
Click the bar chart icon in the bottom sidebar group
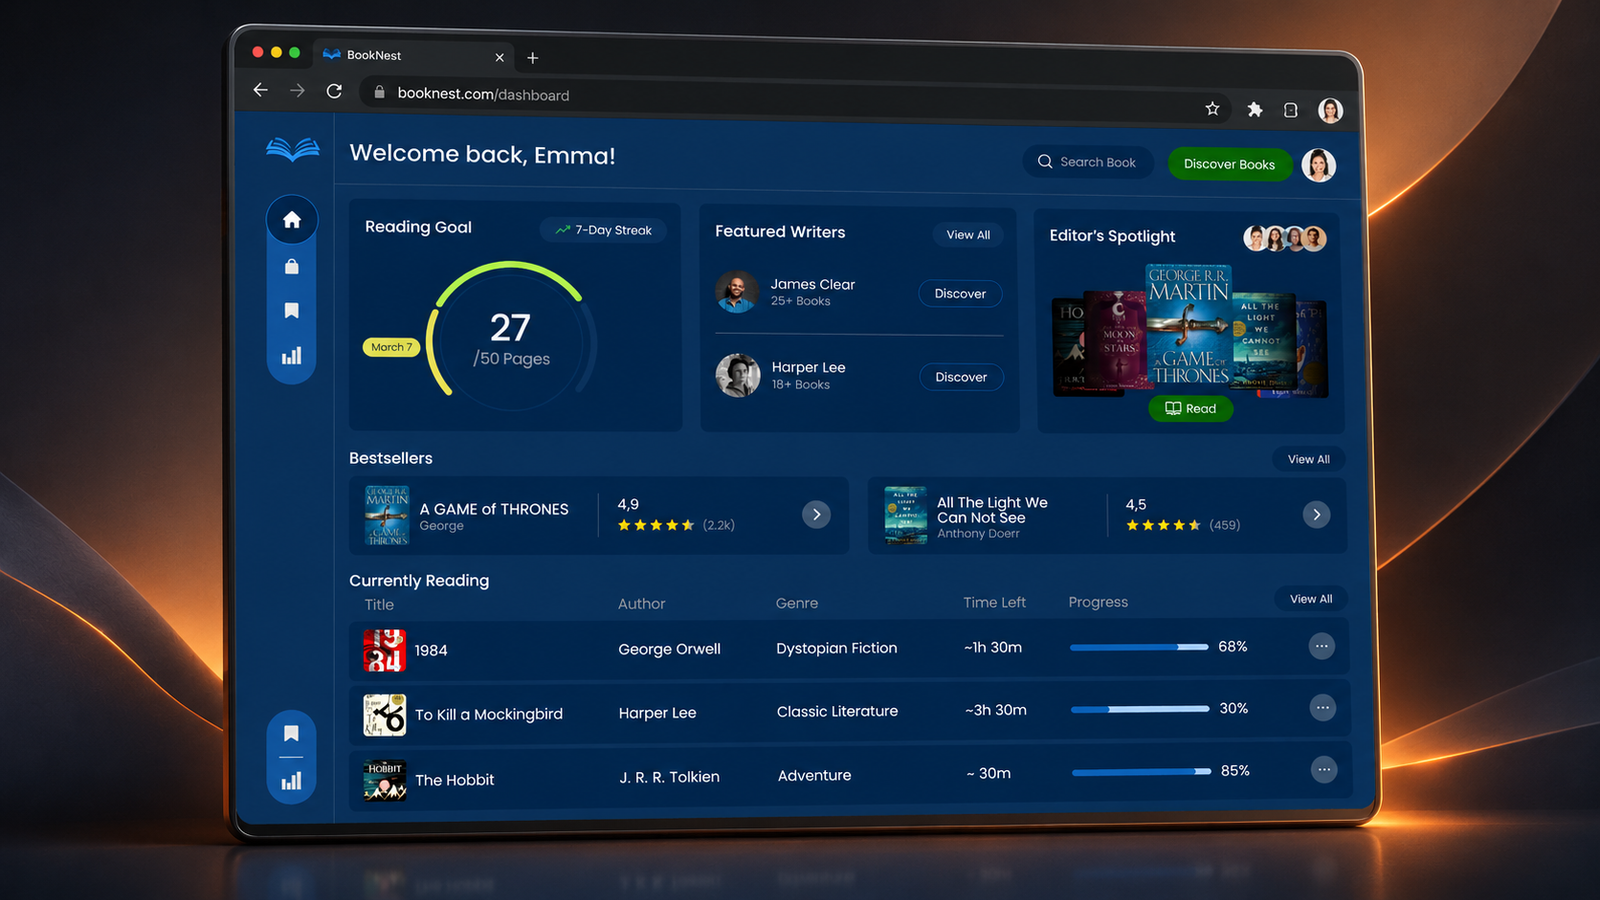[x=291, y=781]
